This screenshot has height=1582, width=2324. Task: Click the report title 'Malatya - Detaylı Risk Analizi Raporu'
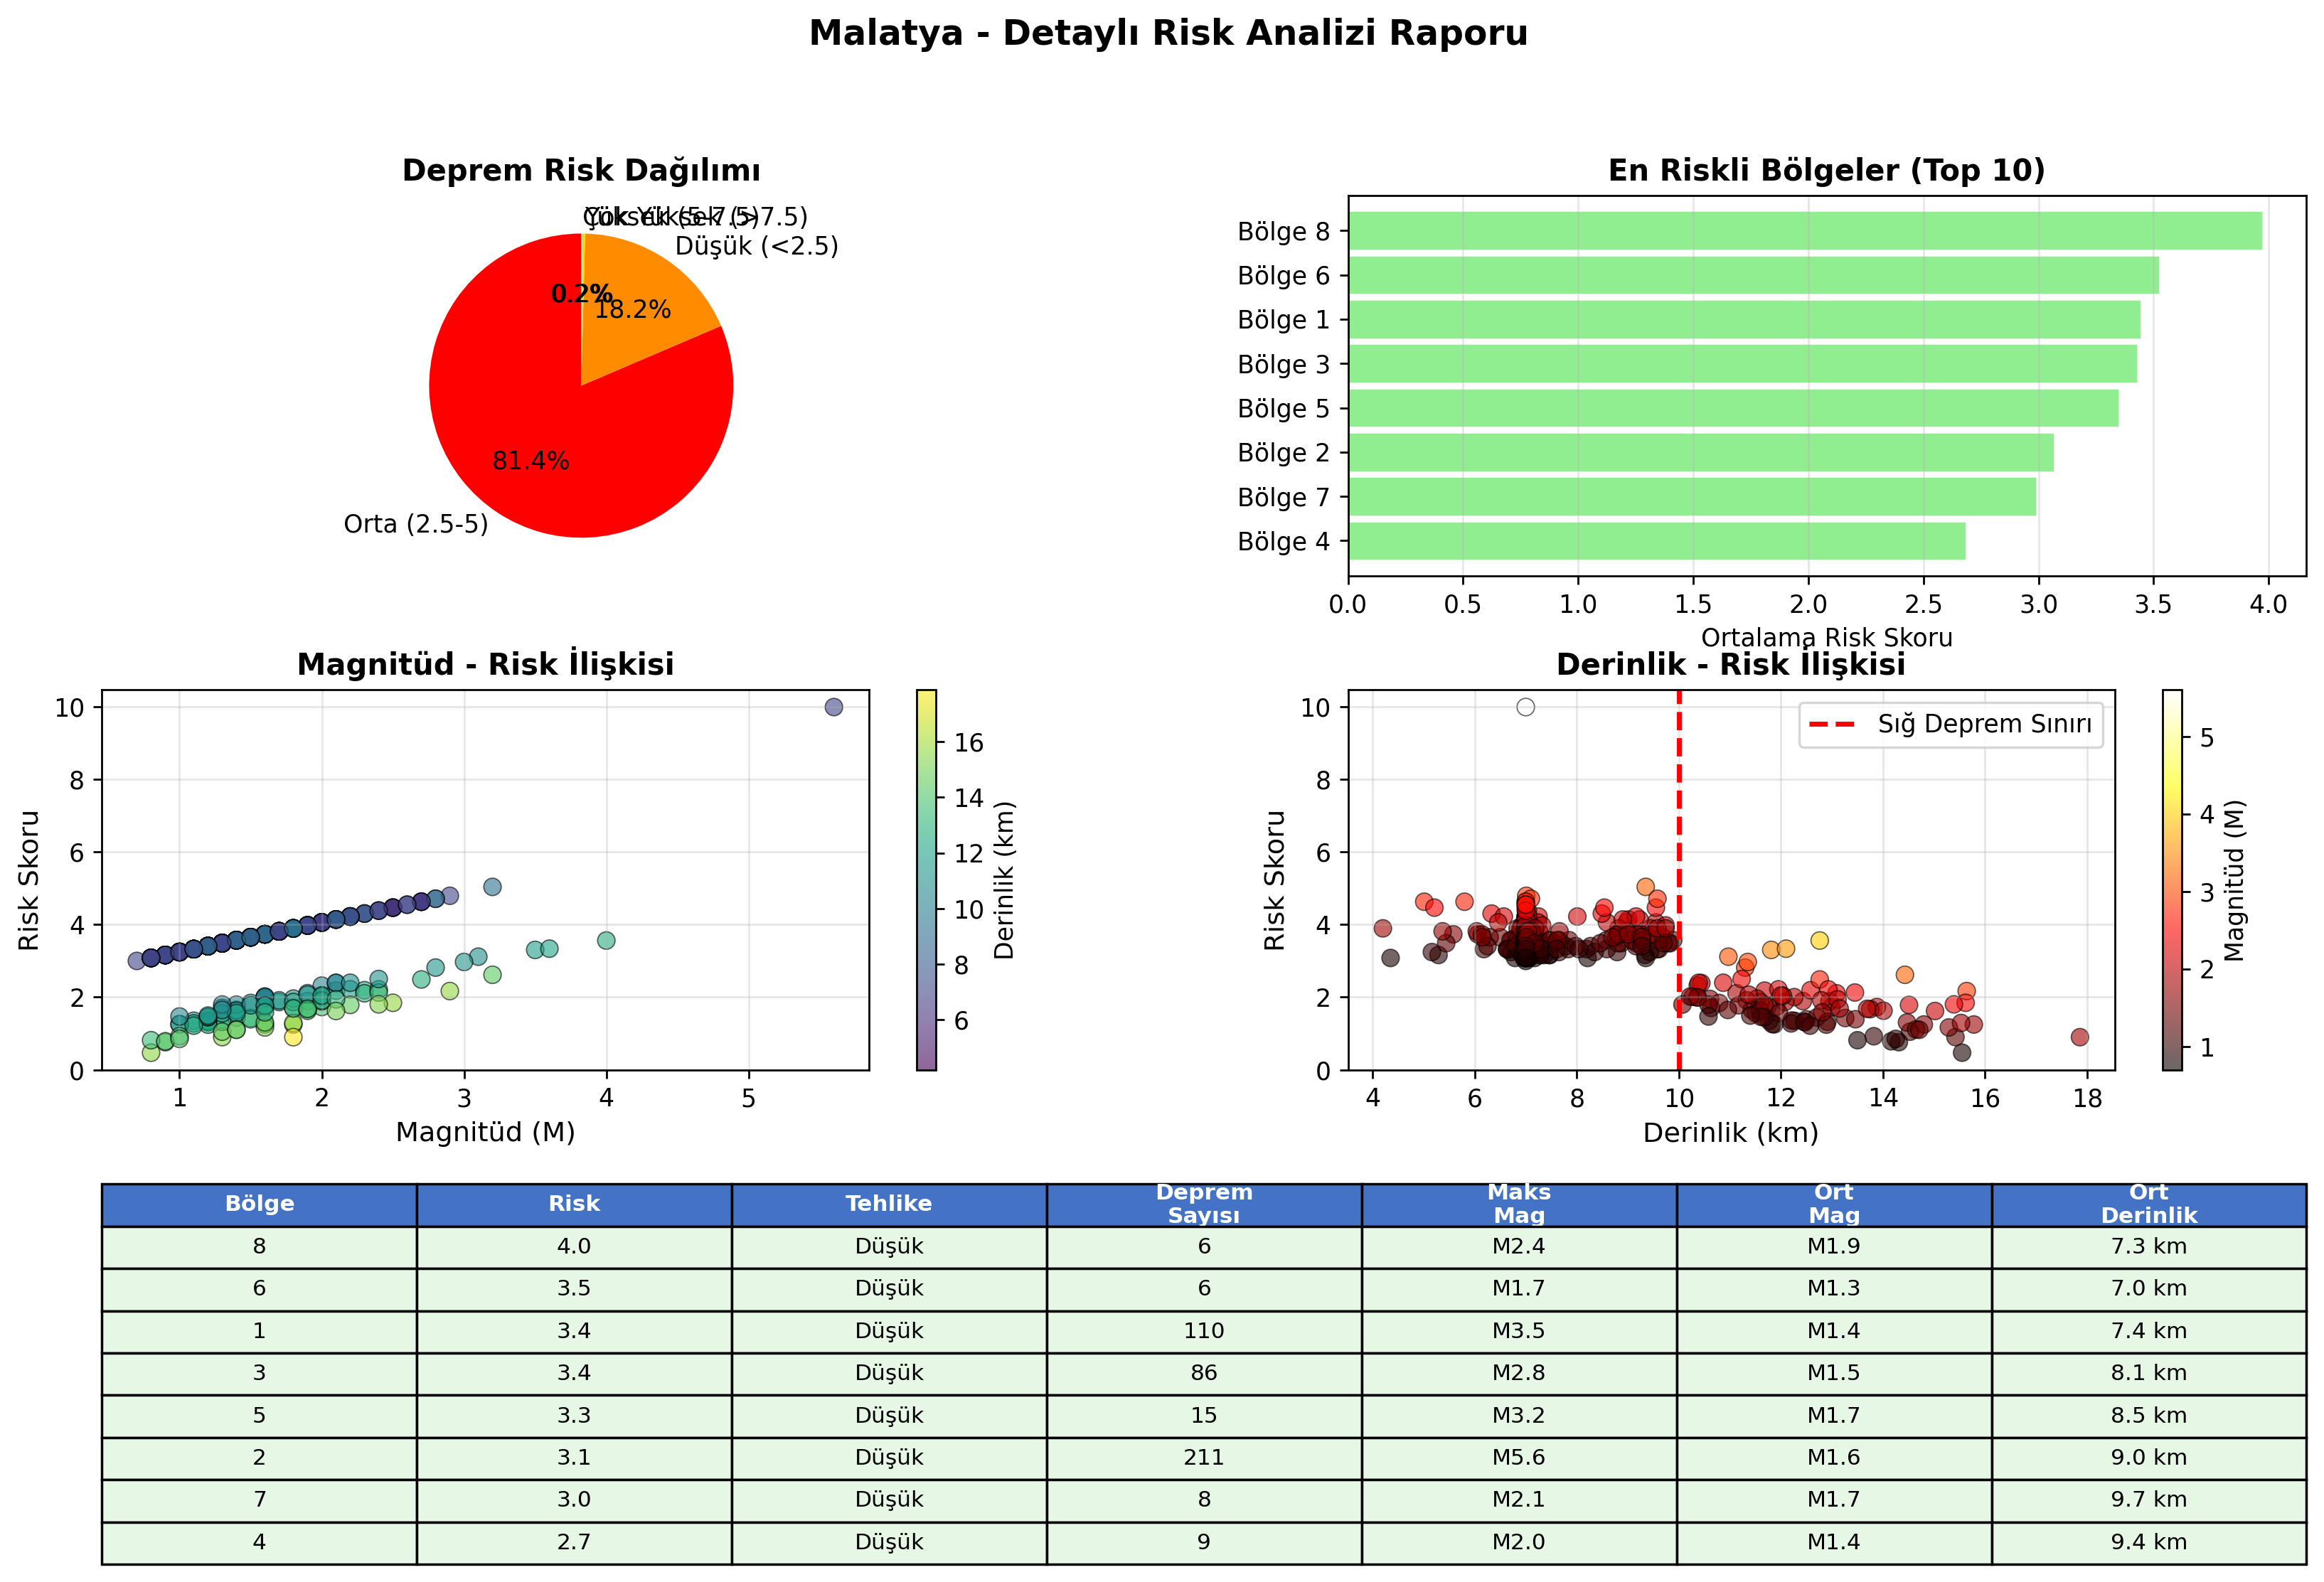1168,33
